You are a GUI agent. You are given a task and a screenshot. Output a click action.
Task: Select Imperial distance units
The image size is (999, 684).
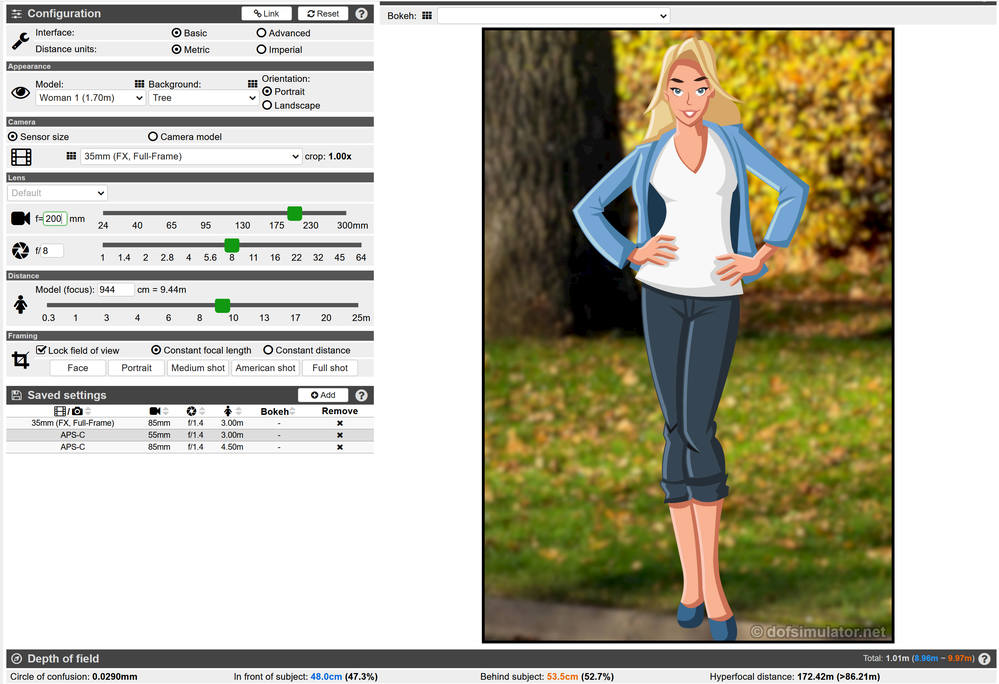point(262,49)
